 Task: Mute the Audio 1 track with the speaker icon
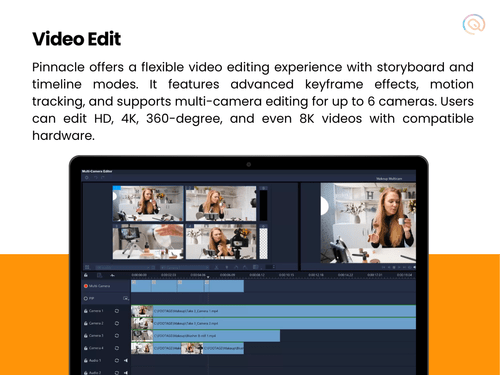pyautogui.click(x=126, y=360)
